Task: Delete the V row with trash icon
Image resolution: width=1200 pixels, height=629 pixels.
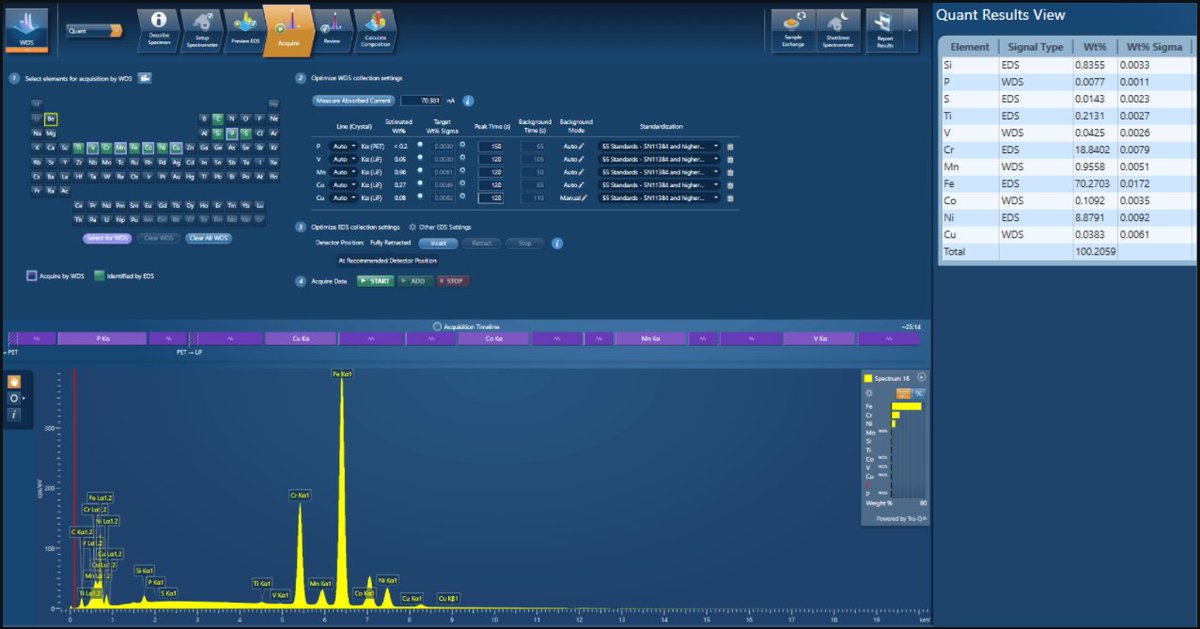Action: 730,159
